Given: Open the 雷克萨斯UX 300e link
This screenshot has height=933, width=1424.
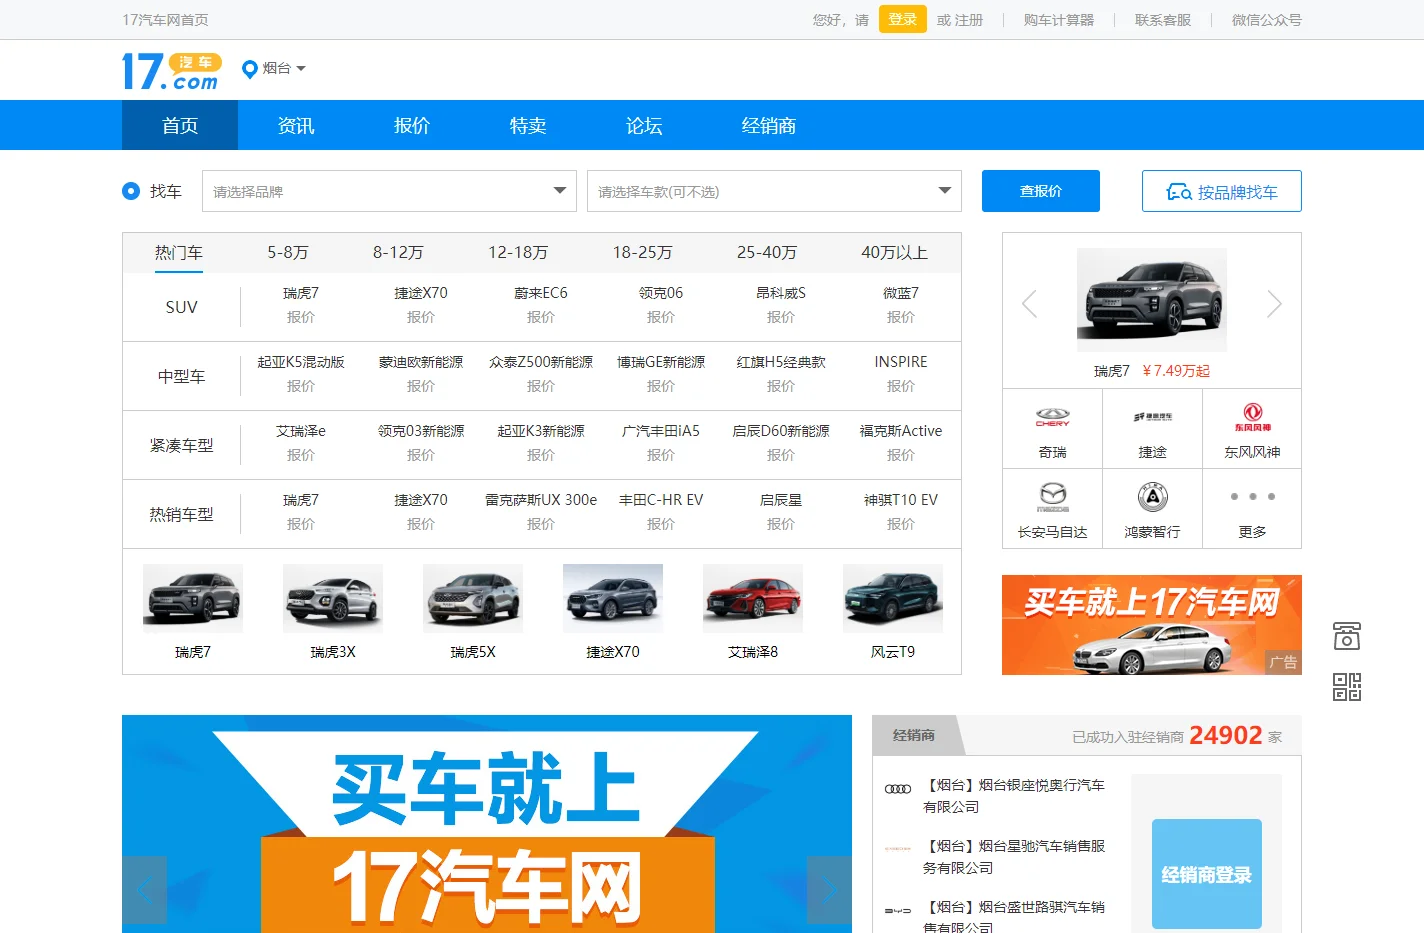Looking at the screenshot, I should 541,500.
